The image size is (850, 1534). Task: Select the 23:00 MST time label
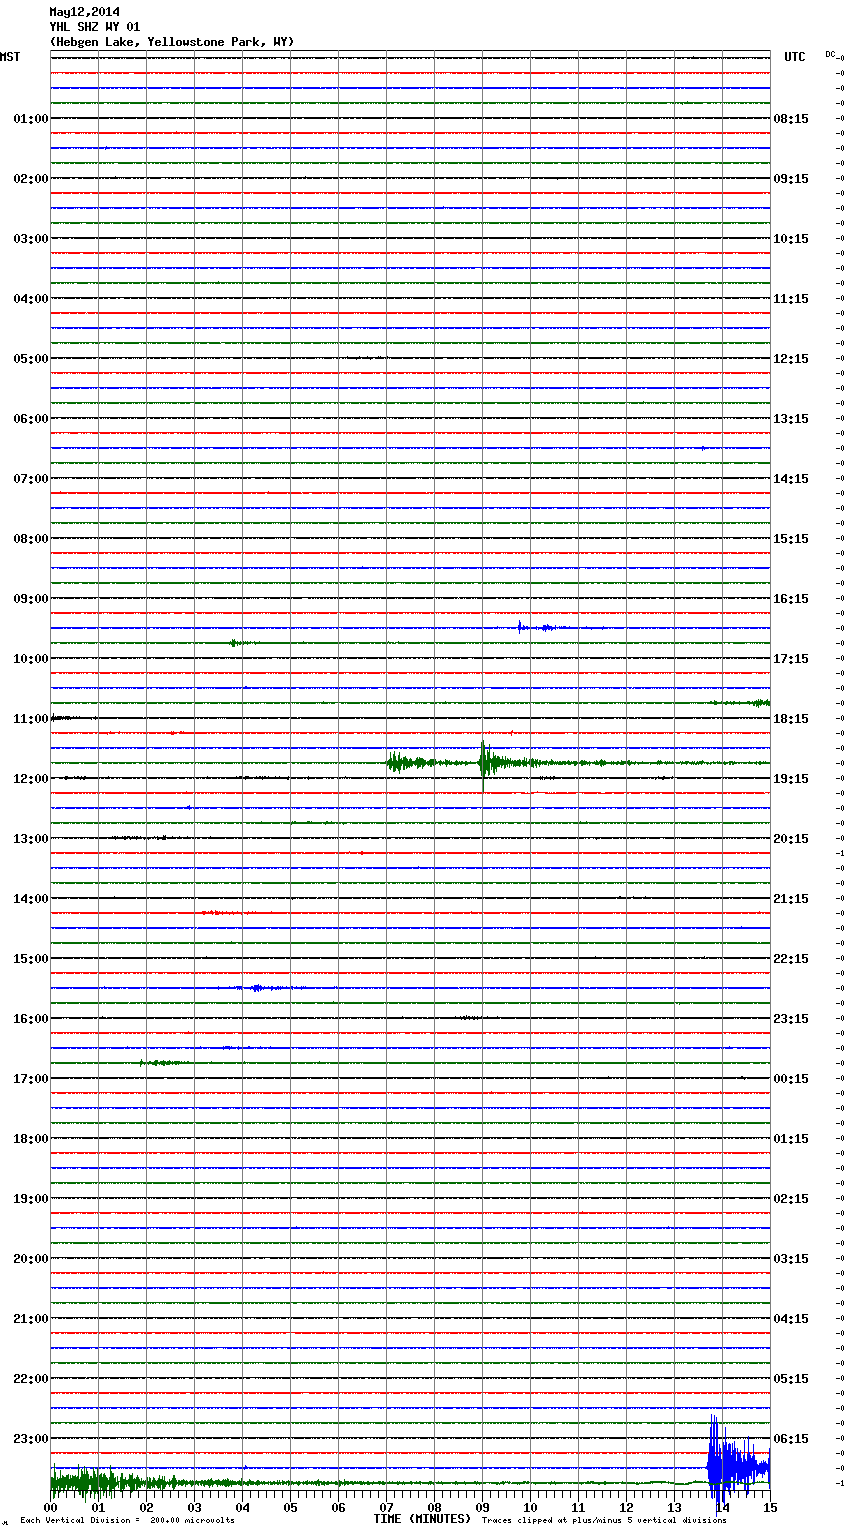pyautogui.click(x=30, y=1438)
